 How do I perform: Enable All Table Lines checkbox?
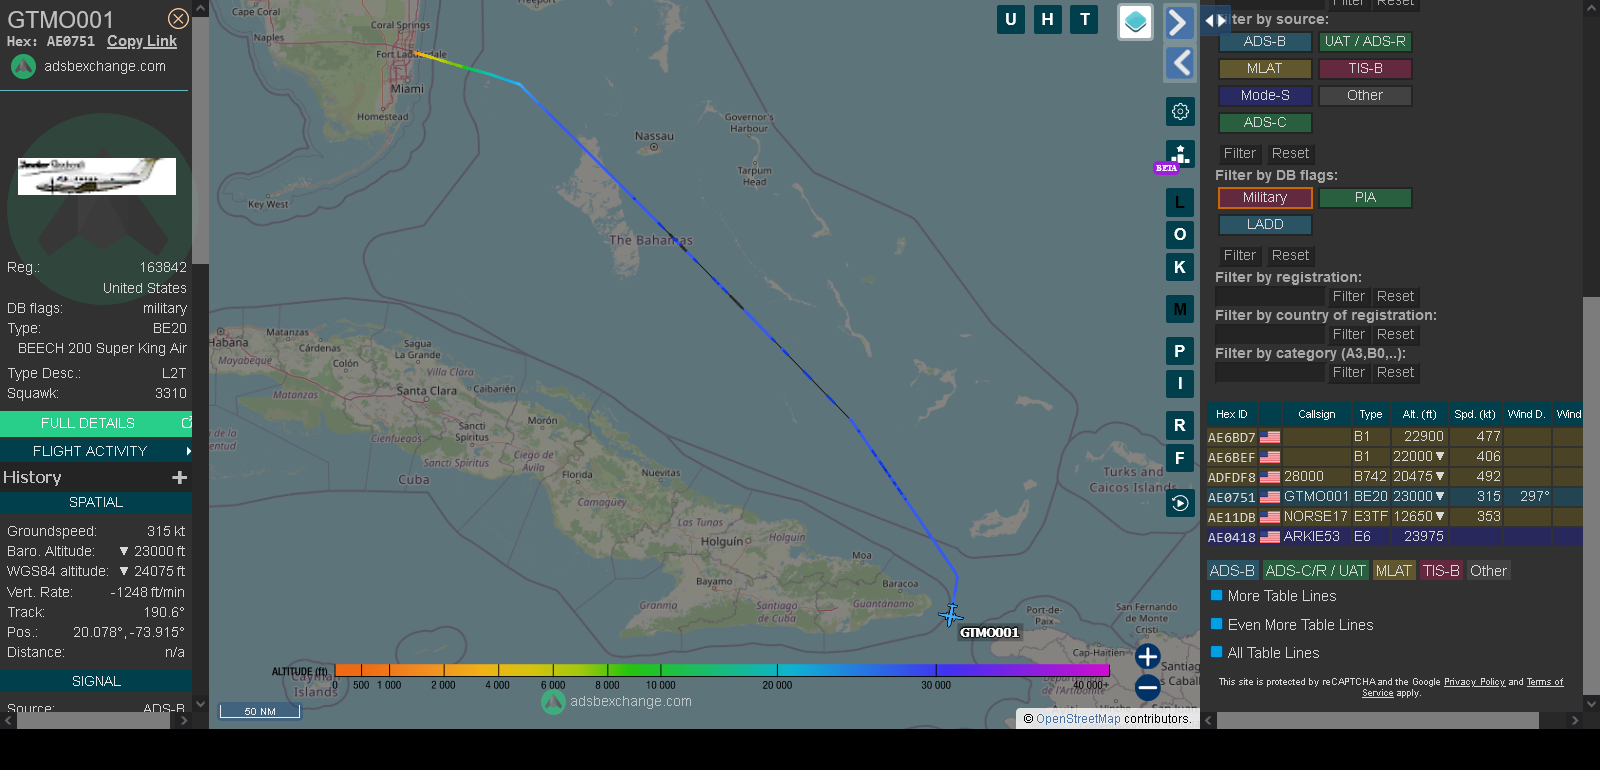[x=1217, y=652]
